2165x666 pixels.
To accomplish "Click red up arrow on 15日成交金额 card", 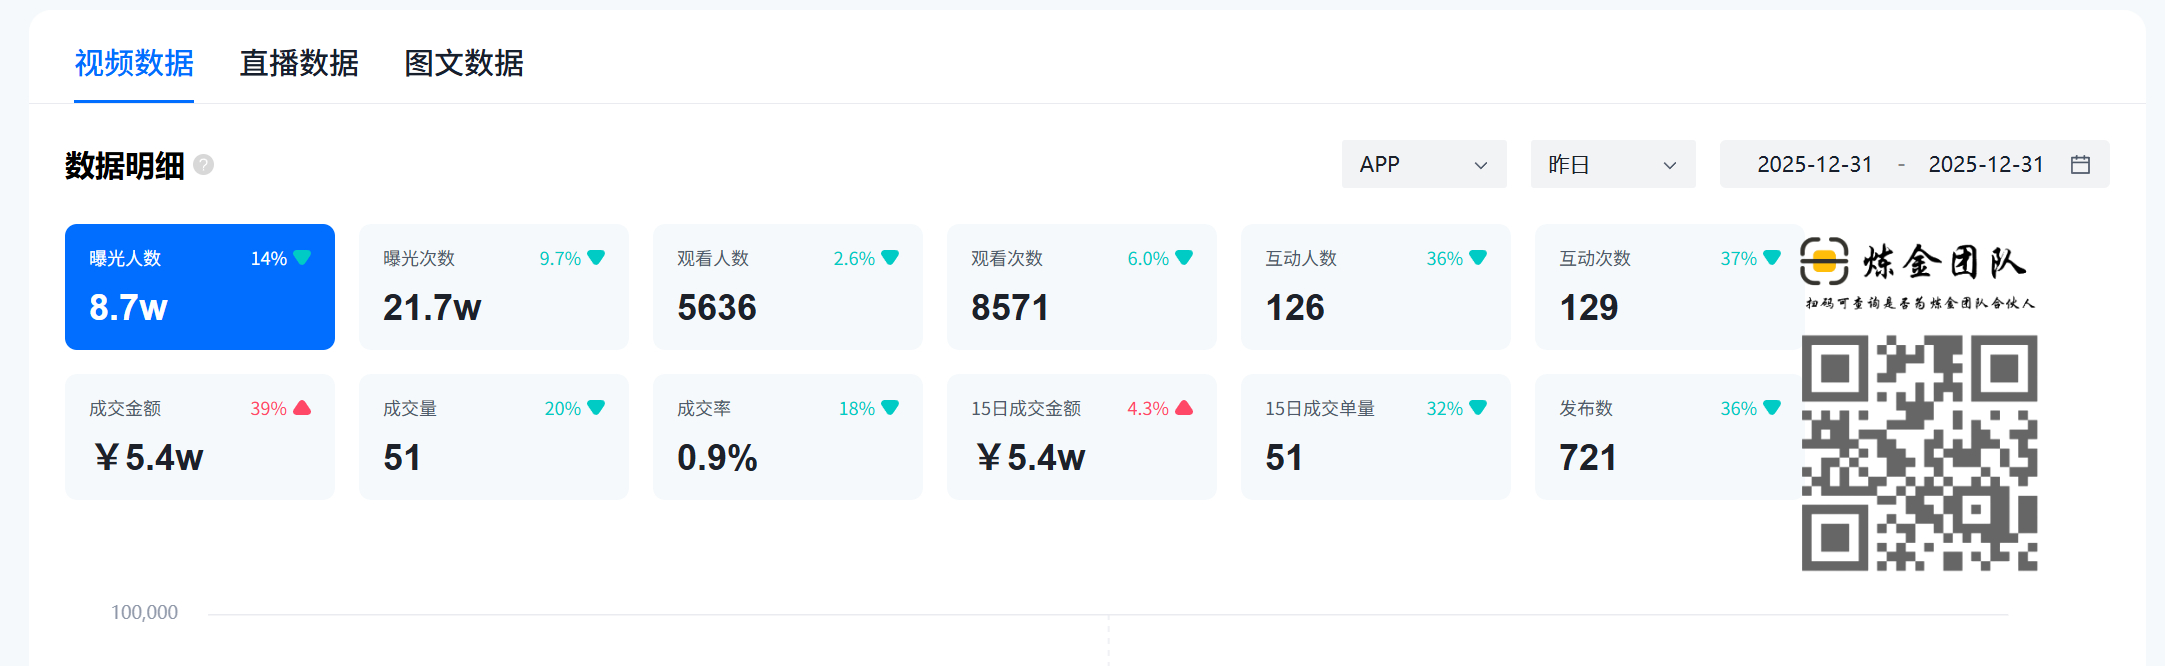I will point(1184,408).
